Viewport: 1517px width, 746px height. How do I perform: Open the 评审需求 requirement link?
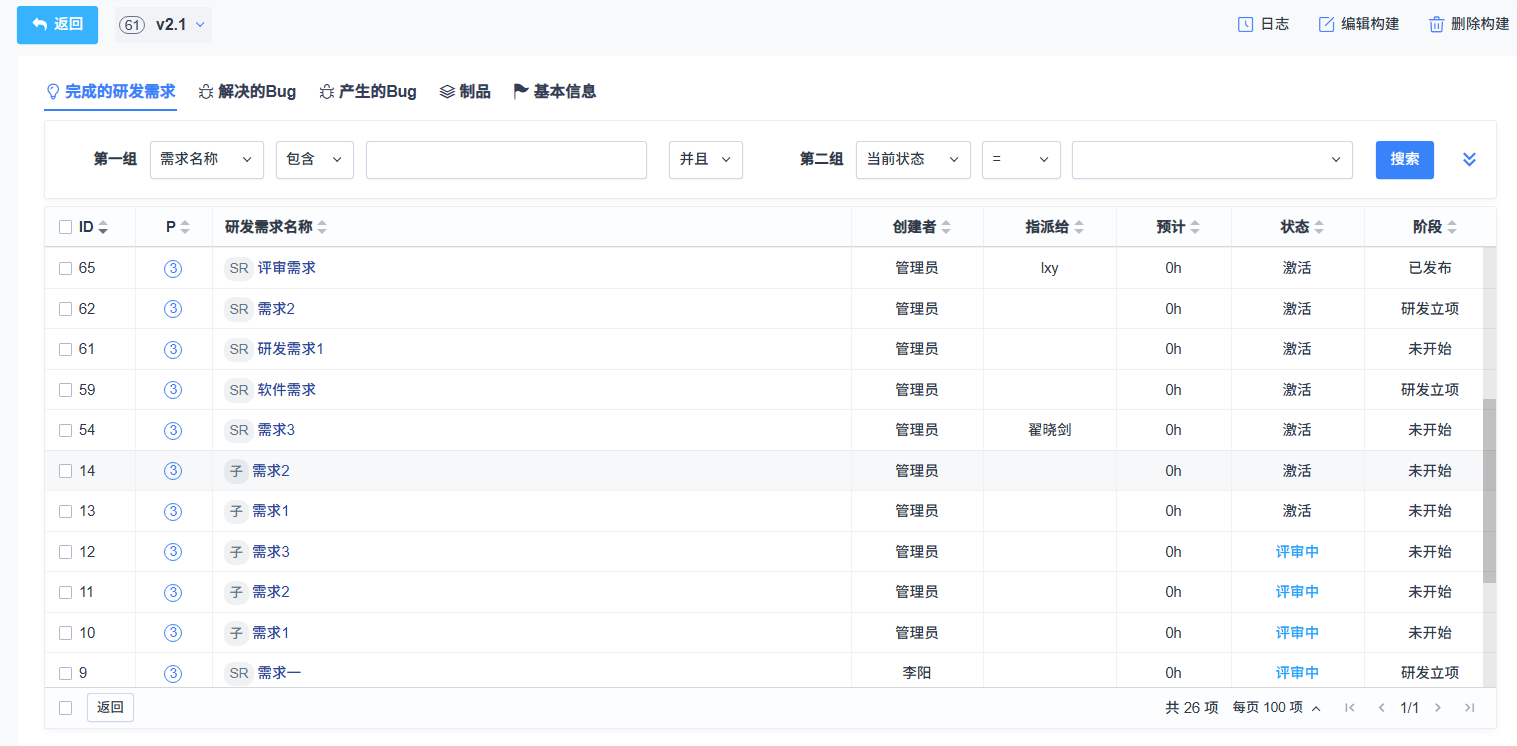286,268
